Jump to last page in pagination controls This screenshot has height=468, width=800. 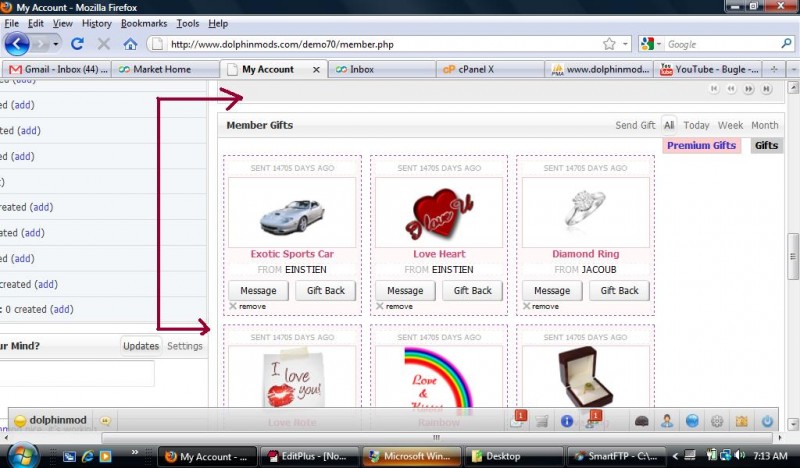coord(766,89)
